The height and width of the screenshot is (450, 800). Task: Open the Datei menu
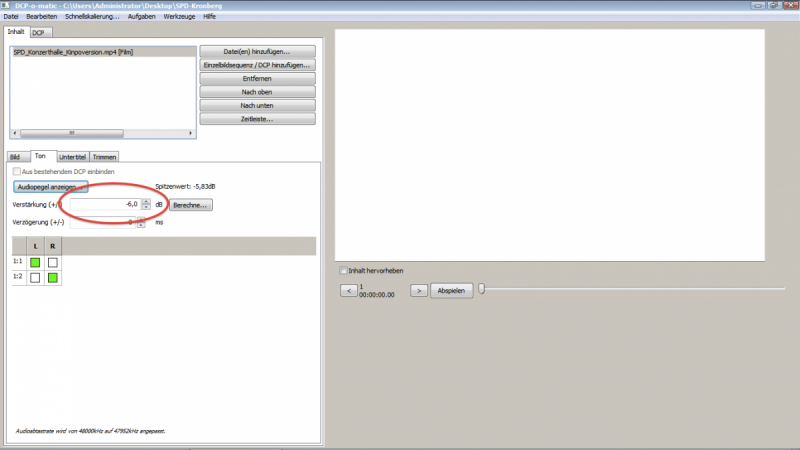coord(12,17)
